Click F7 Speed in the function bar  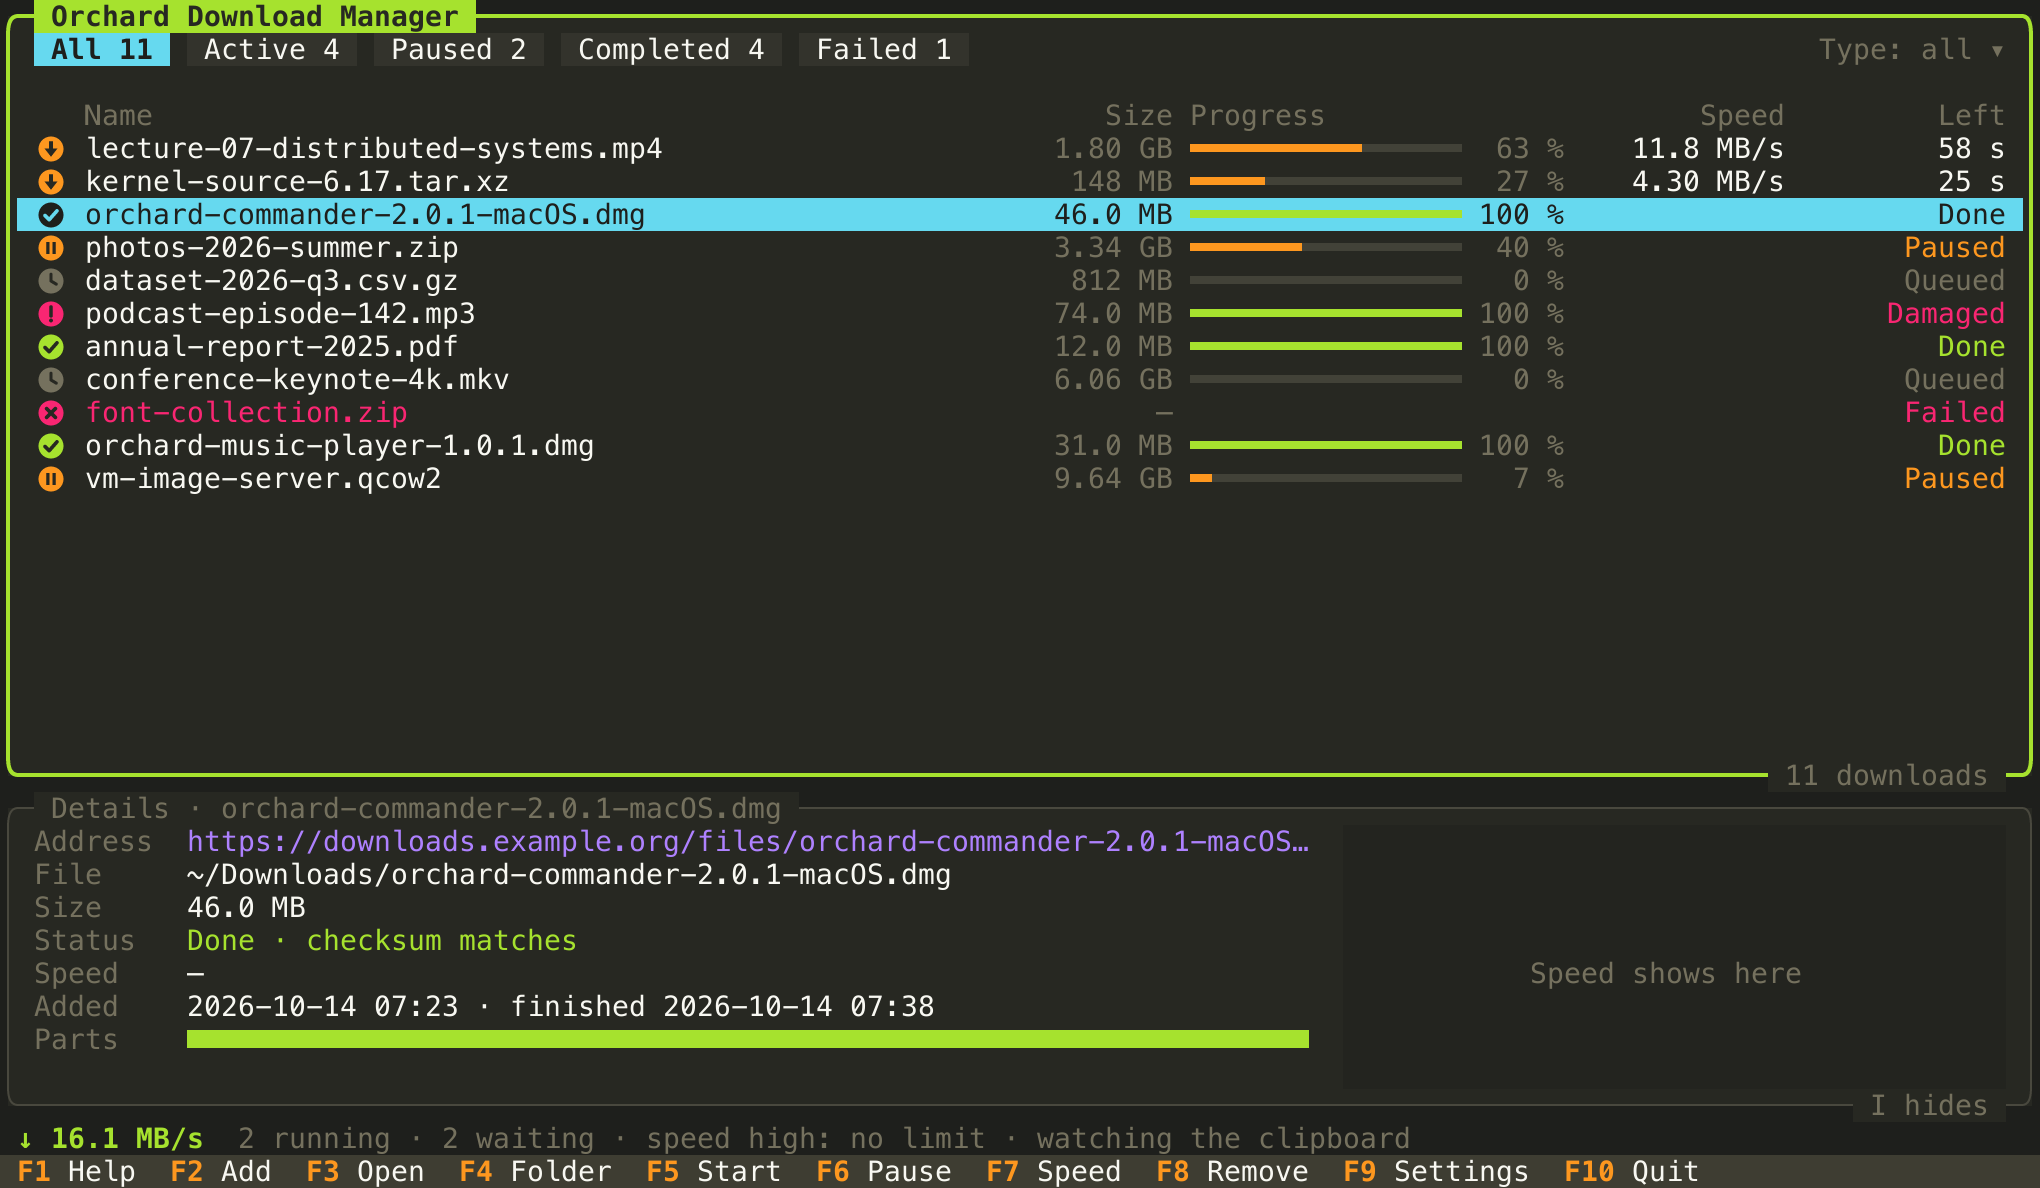(x=1054, y=1171)
